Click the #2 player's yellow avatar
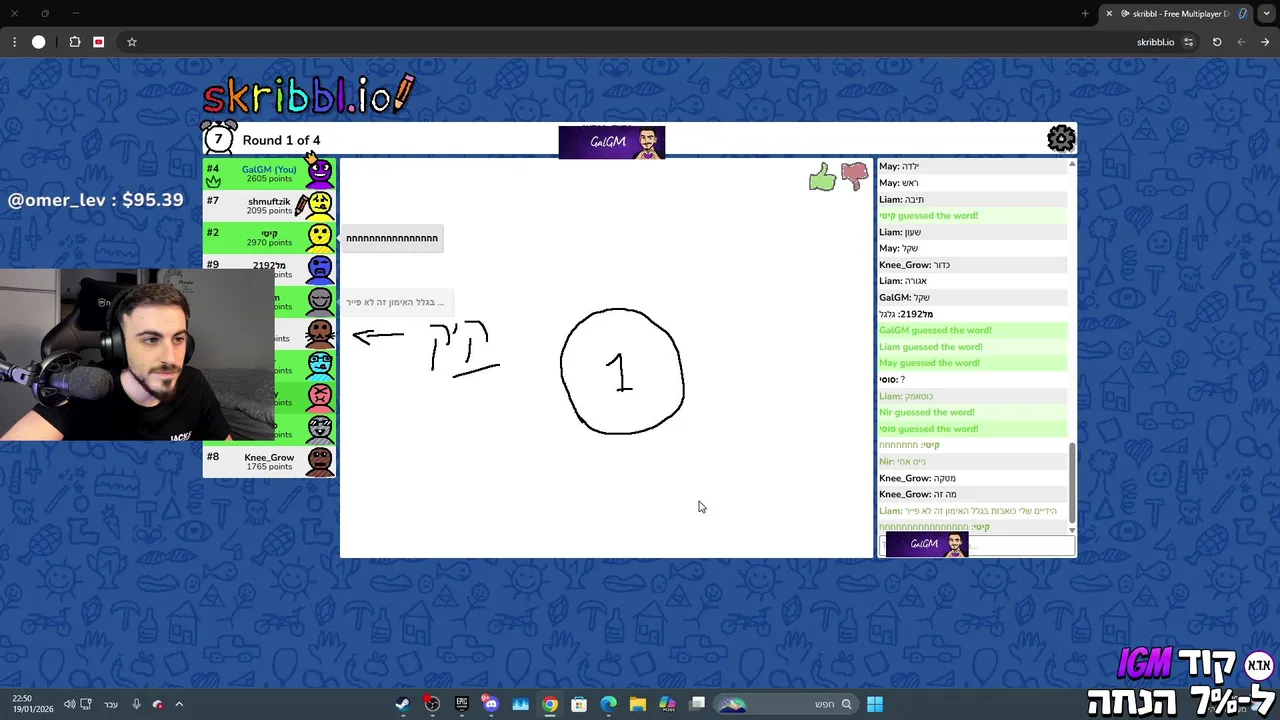This screenshot has width=1280, height=720. pos(320,237)
